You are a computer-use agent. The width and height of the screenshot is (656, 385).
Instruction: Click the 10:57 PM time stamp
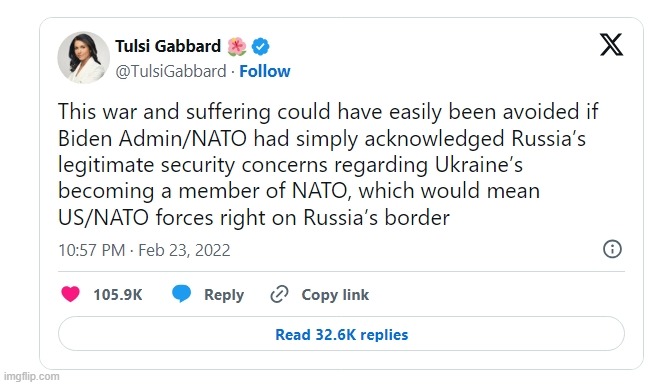92,250
